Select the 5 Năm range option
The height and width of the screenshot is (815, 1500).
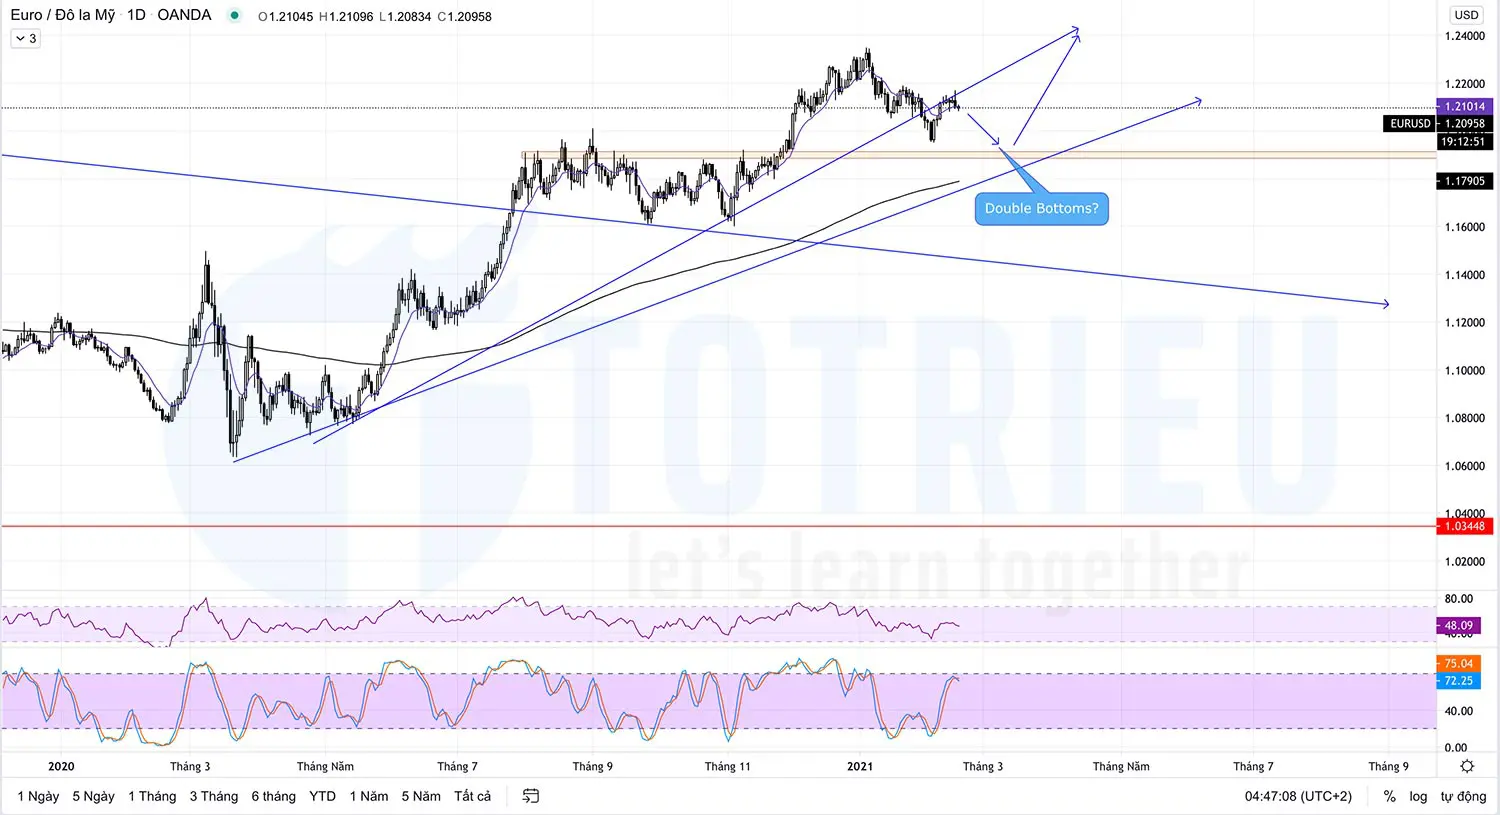[x=420, y=796]
